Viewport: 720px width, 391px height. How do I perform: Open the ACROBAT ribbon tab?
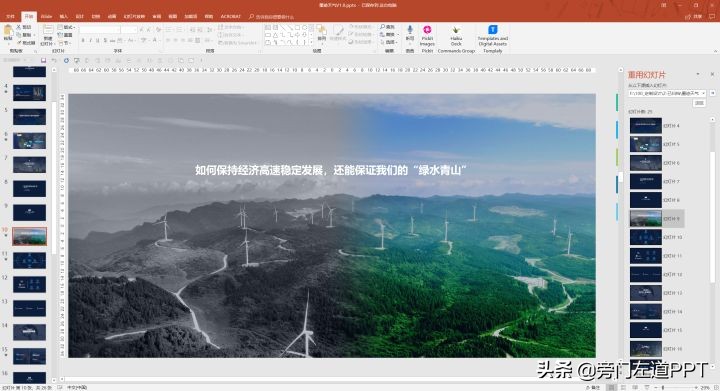[231, 17]
